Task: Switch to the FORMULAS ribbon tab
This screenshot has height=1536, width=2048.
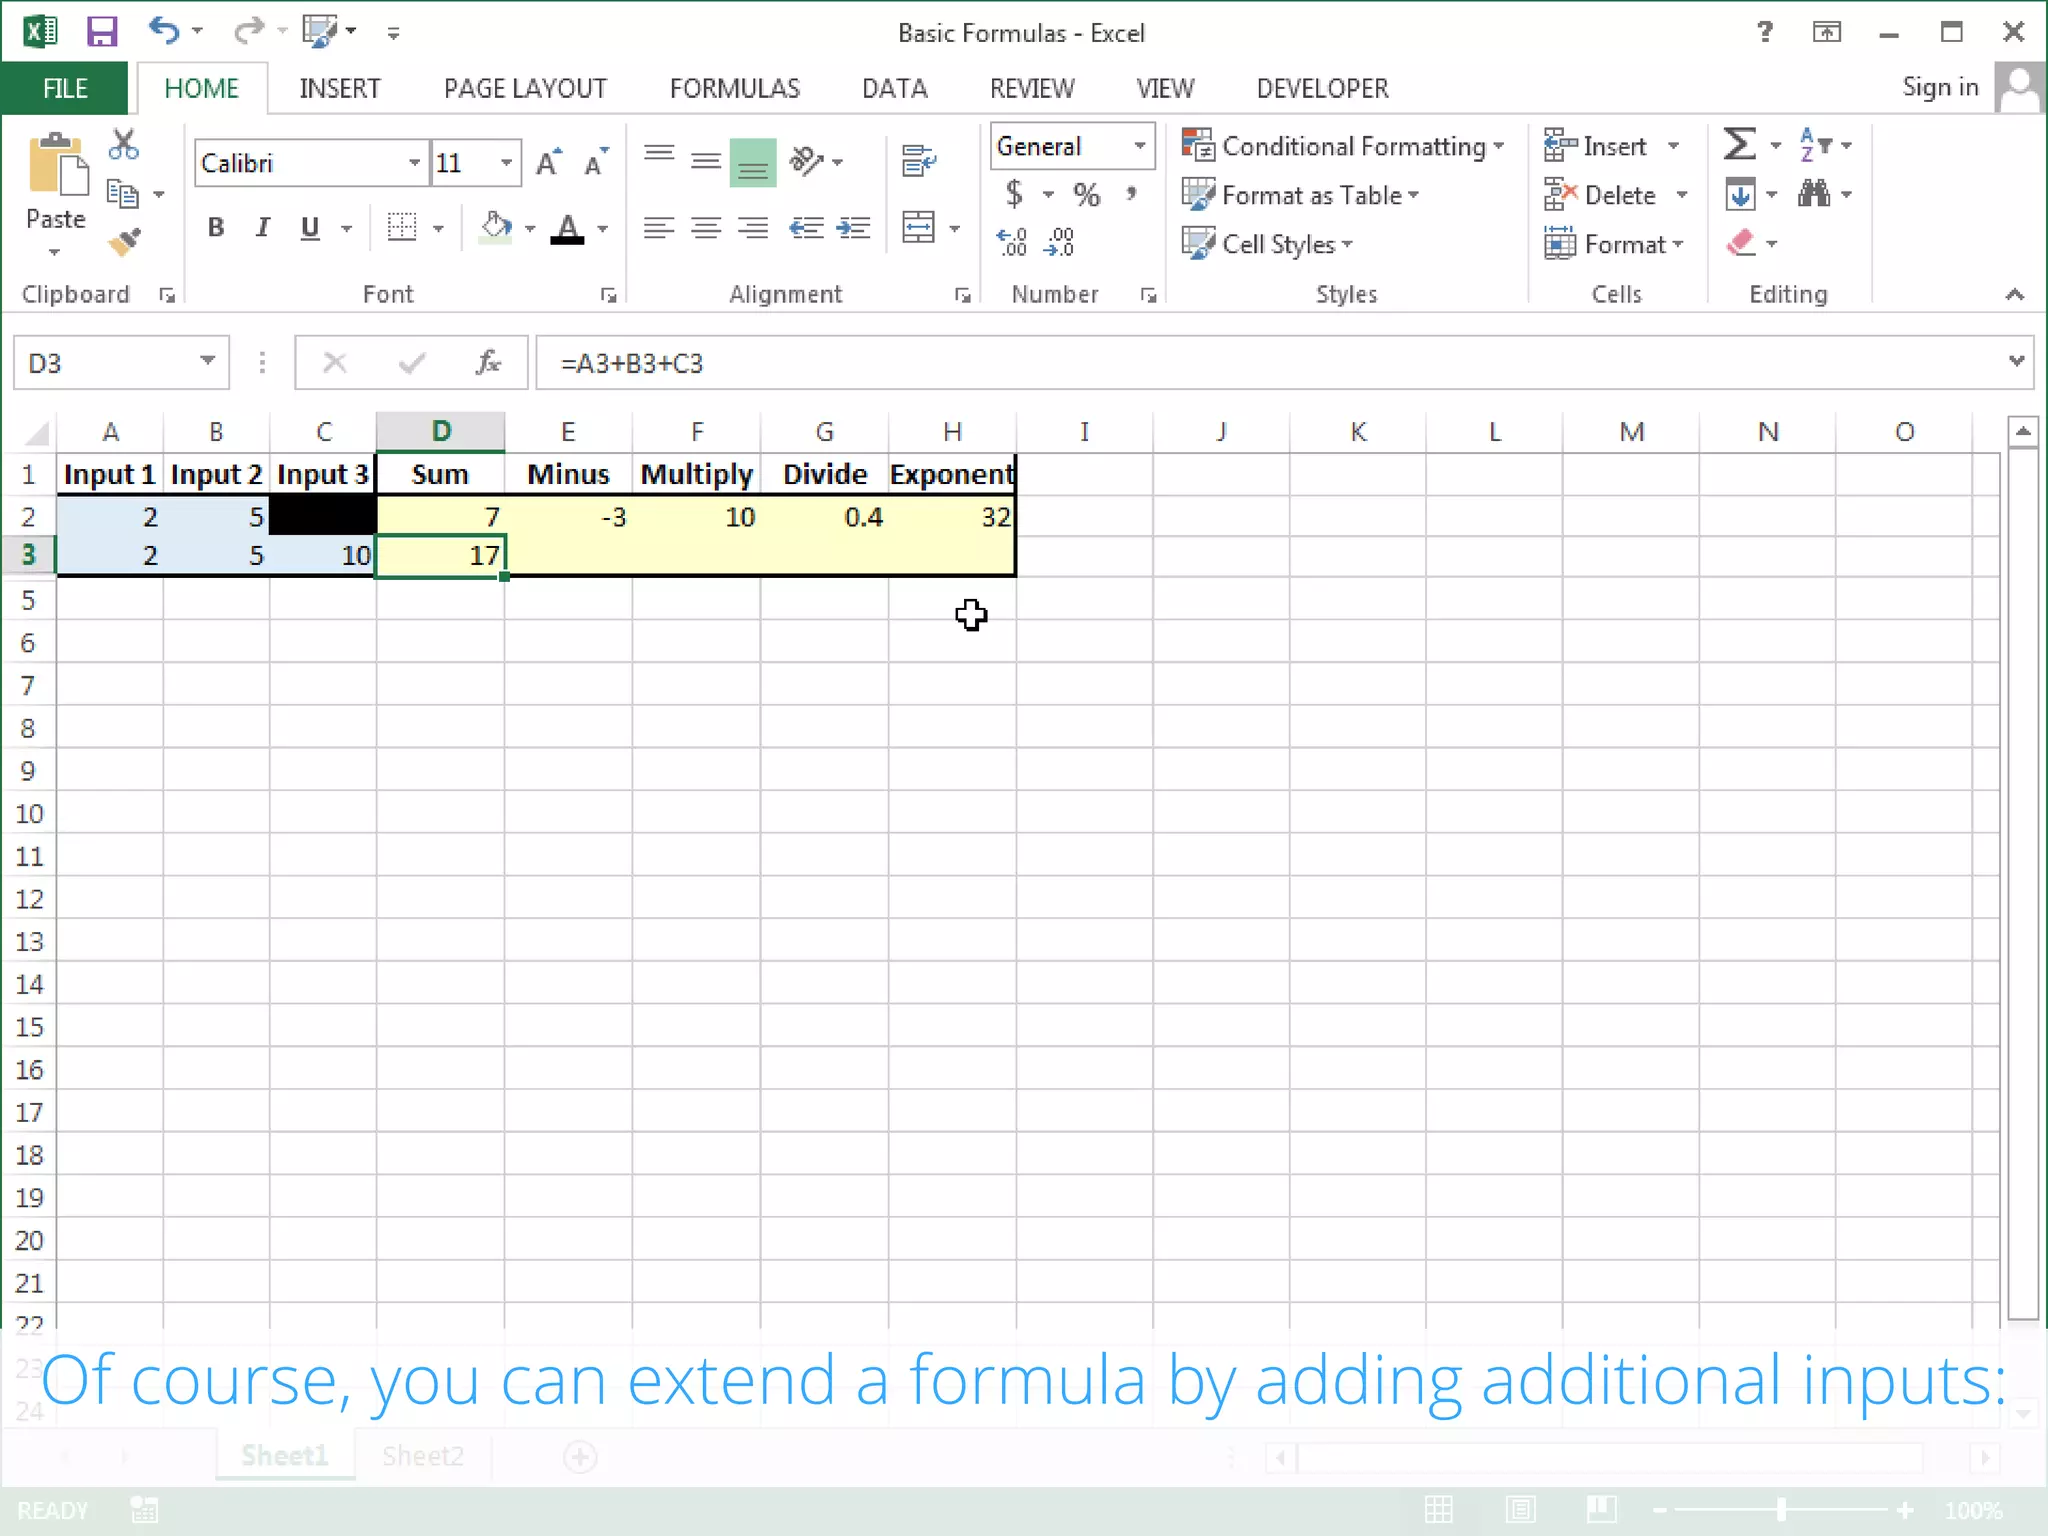Action: pos(734,89)
